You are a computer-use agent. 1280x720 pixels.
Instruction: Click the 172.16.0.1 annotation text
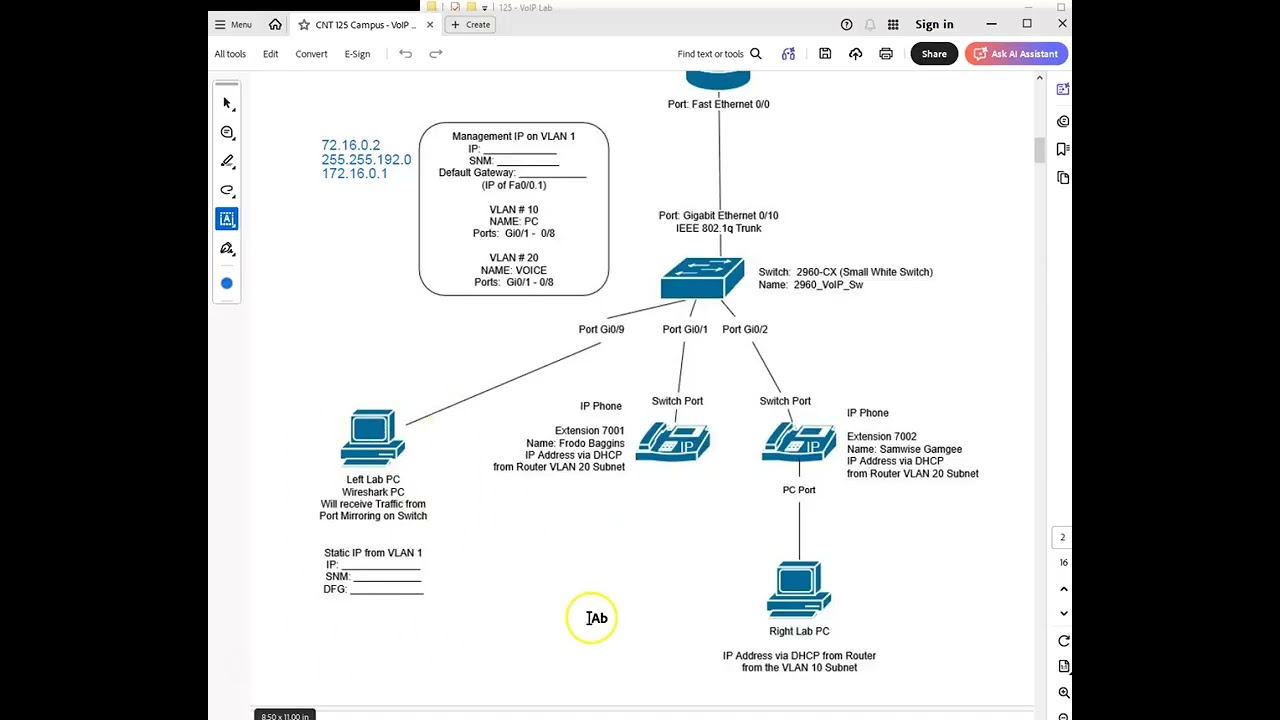354,174
